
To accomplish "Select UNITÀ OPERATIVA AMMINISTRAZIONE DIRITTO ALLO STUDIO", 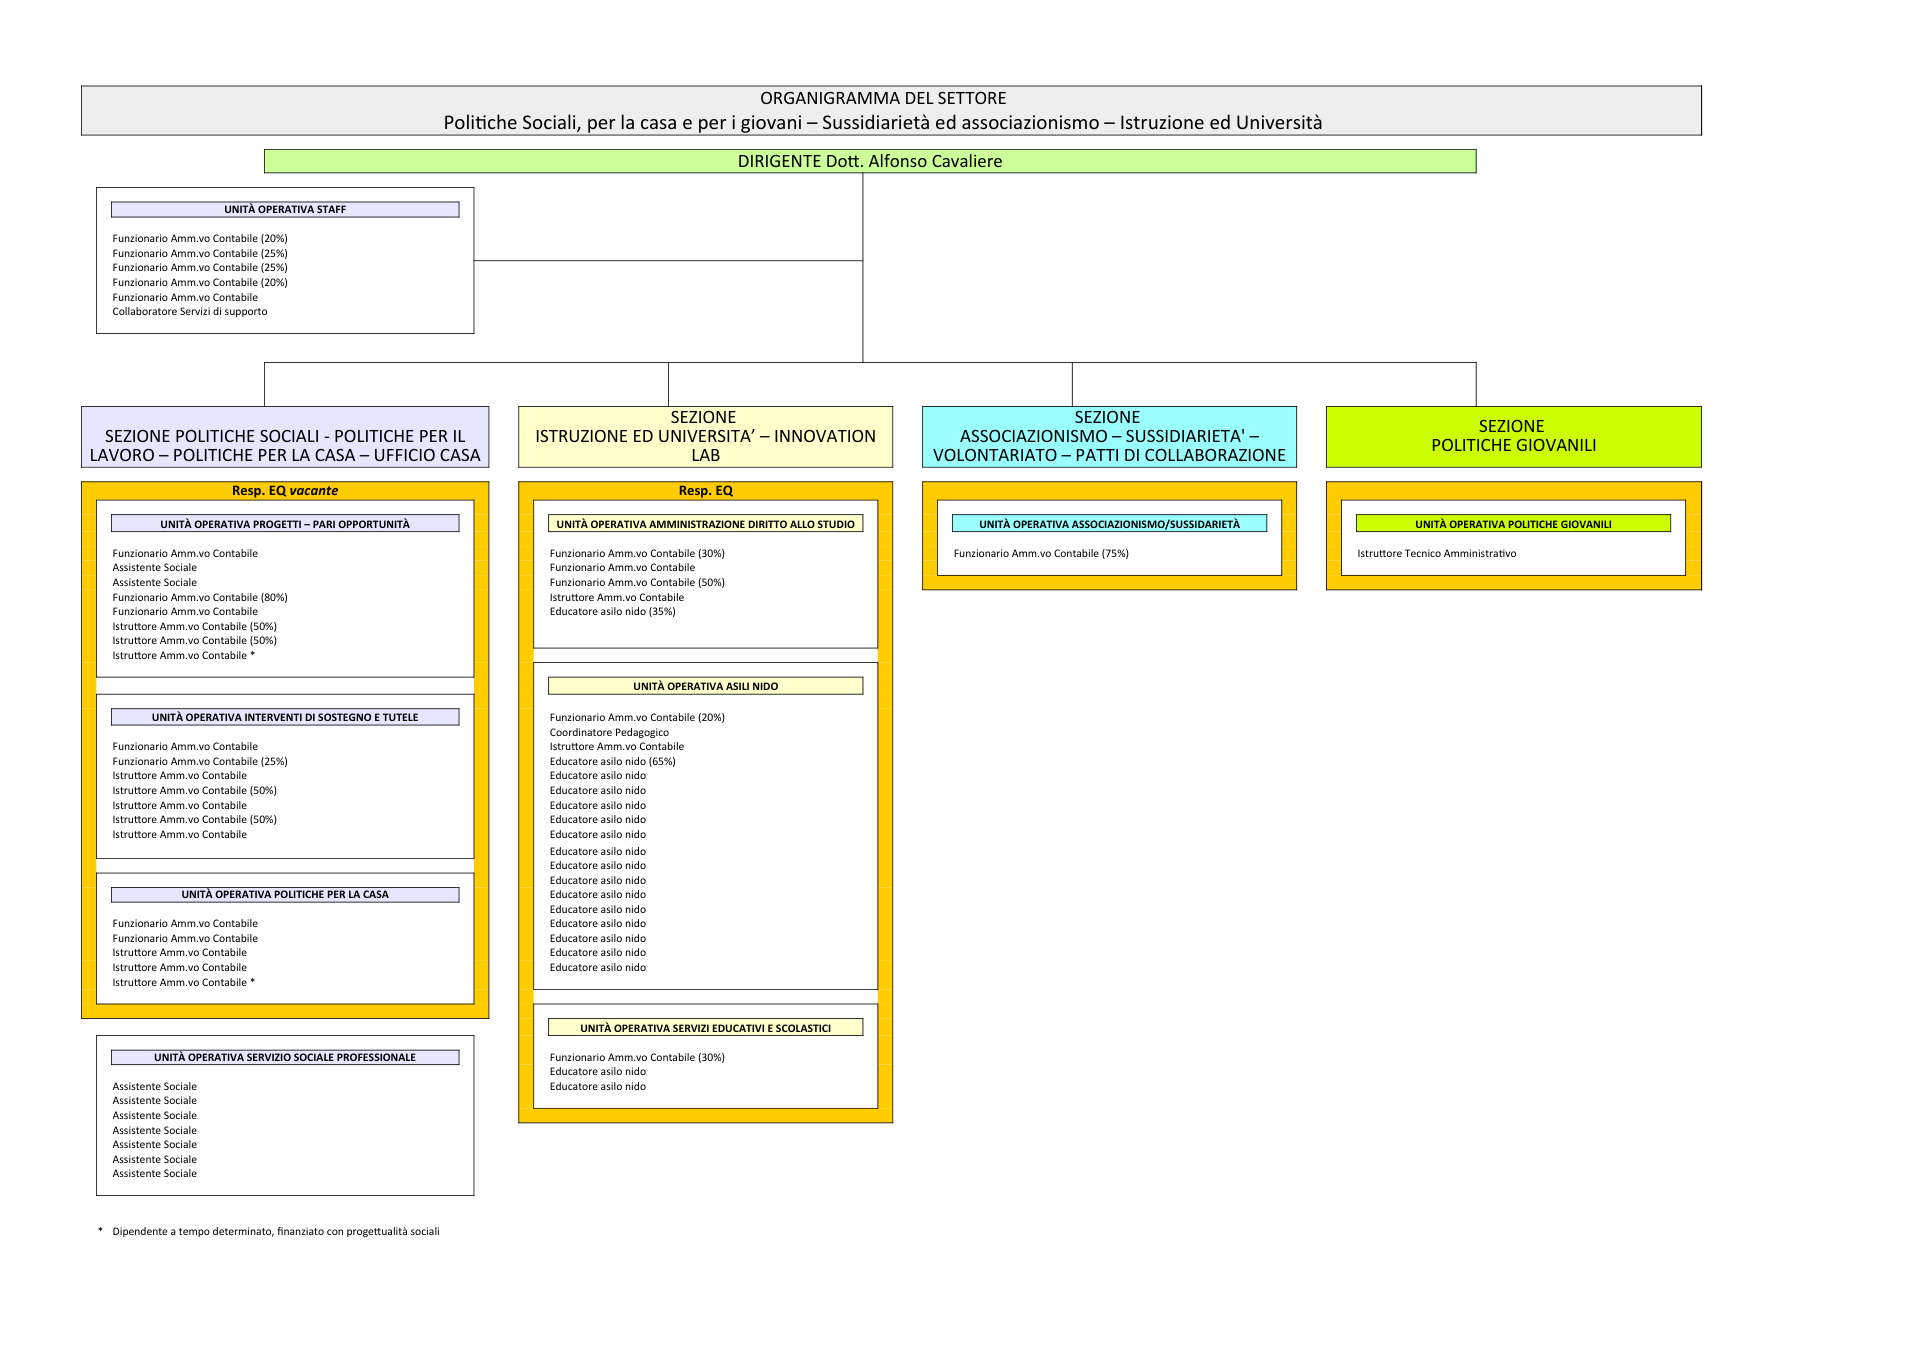I will coord(705,524).
